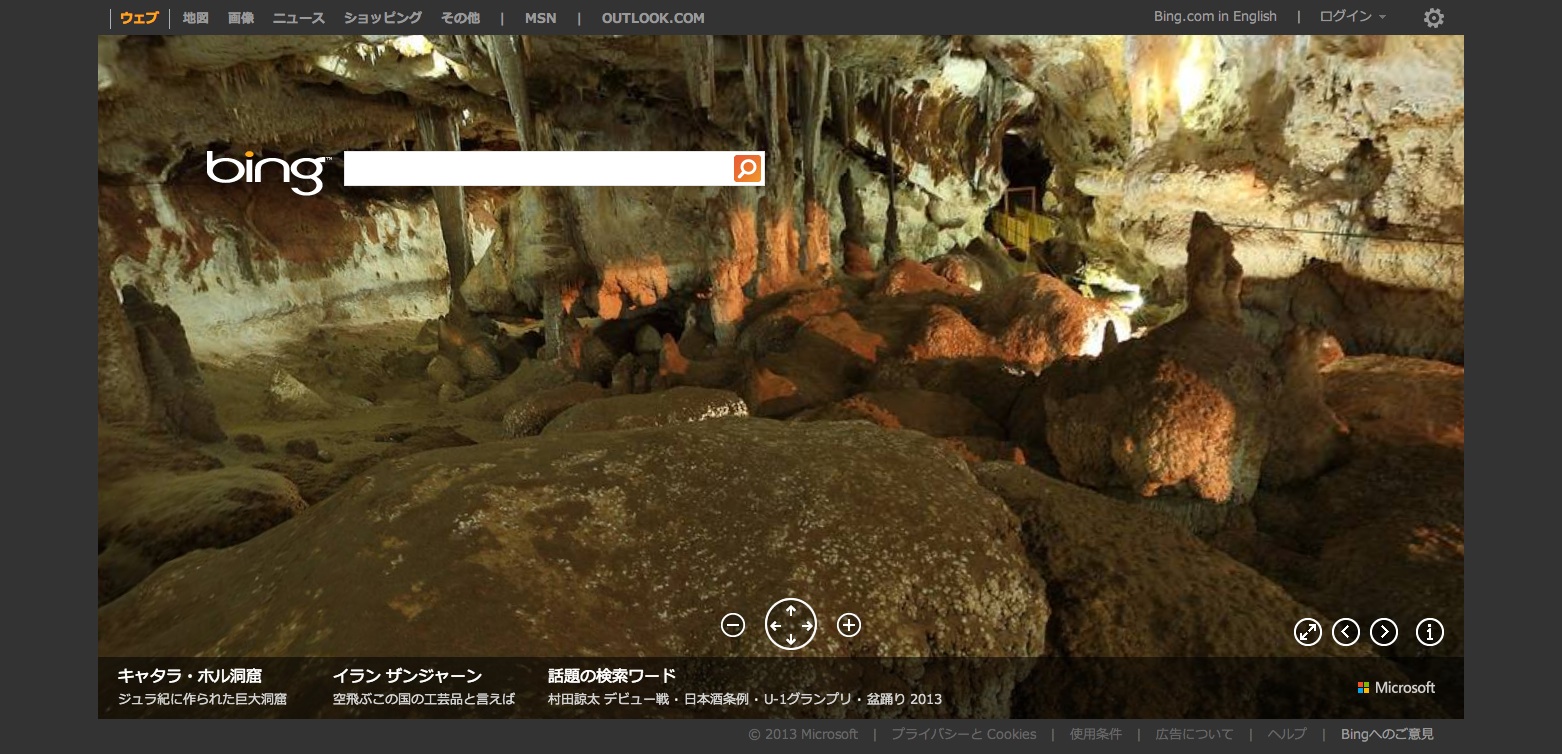Image resolution: width=1562 pixels, height=754 pixels.
Task: Open the ショッピング tab
Action: point(383,18)
